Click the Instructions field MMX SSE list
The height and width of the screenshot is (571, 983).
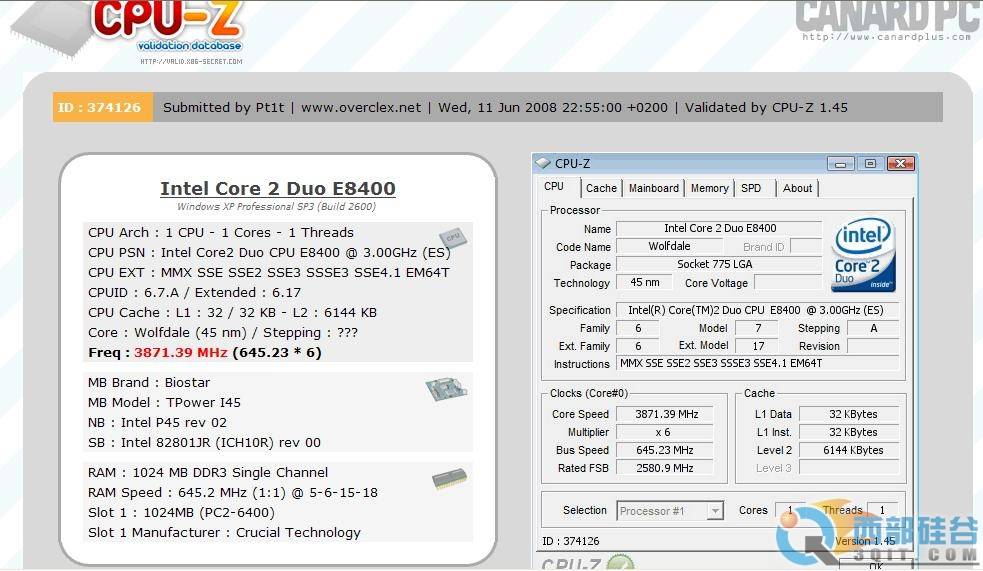click(757, 364)
